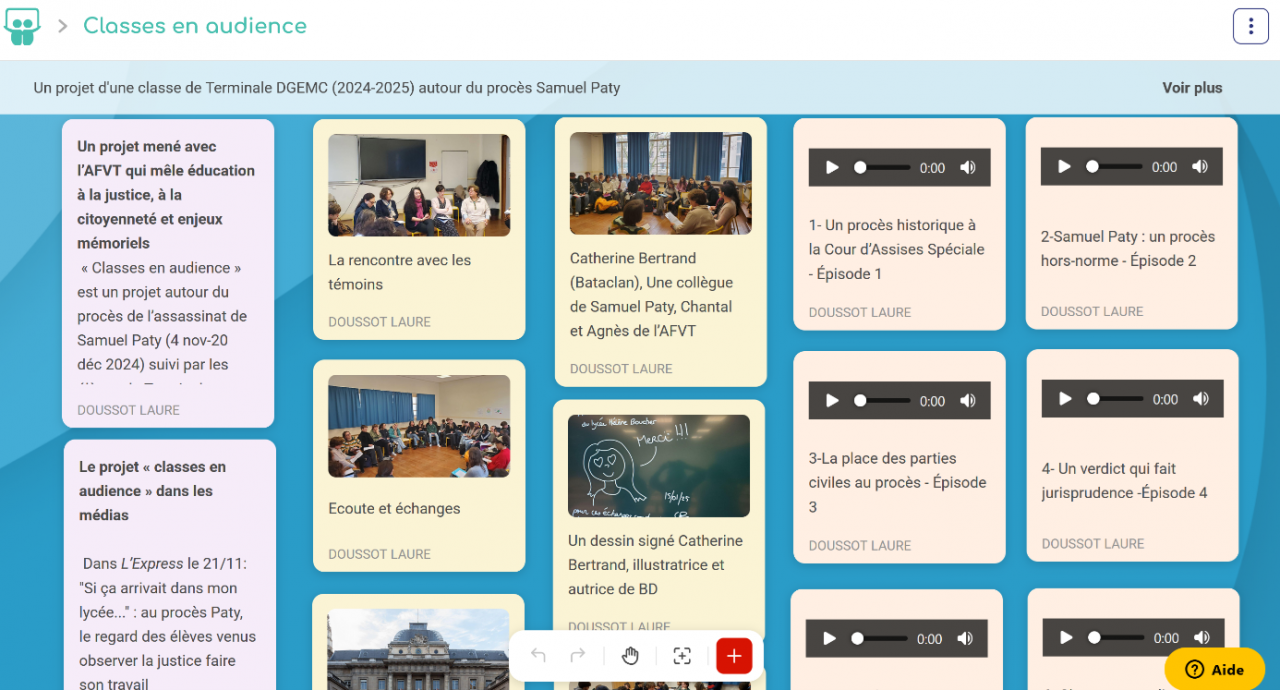The image size is (1280, 690).
Task: Mute the Épisode 1 audio player
Action: (x=967, y=168)
